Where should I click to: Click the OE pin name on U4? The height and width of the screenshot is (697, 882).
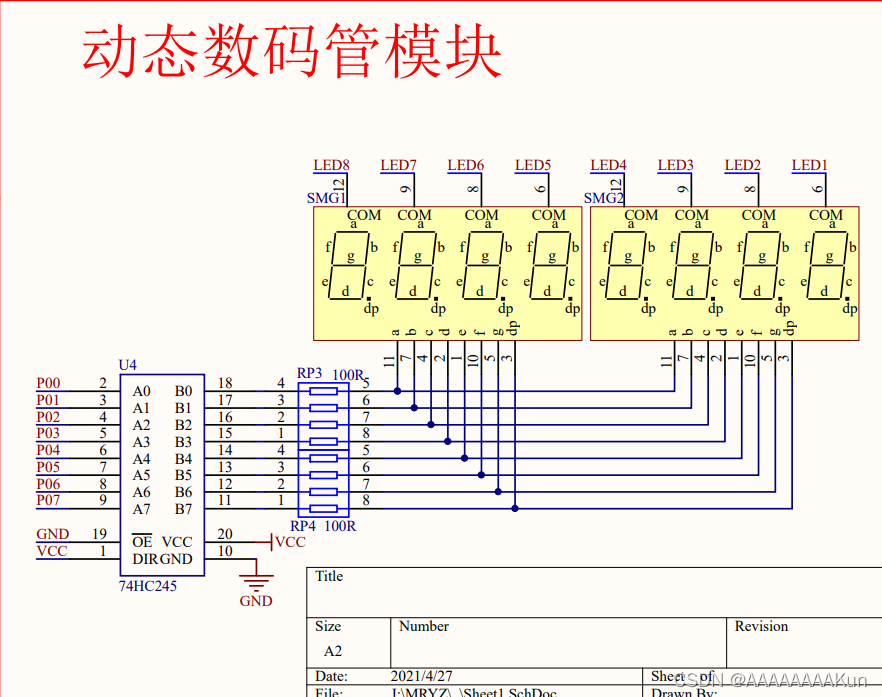[142, 541]
